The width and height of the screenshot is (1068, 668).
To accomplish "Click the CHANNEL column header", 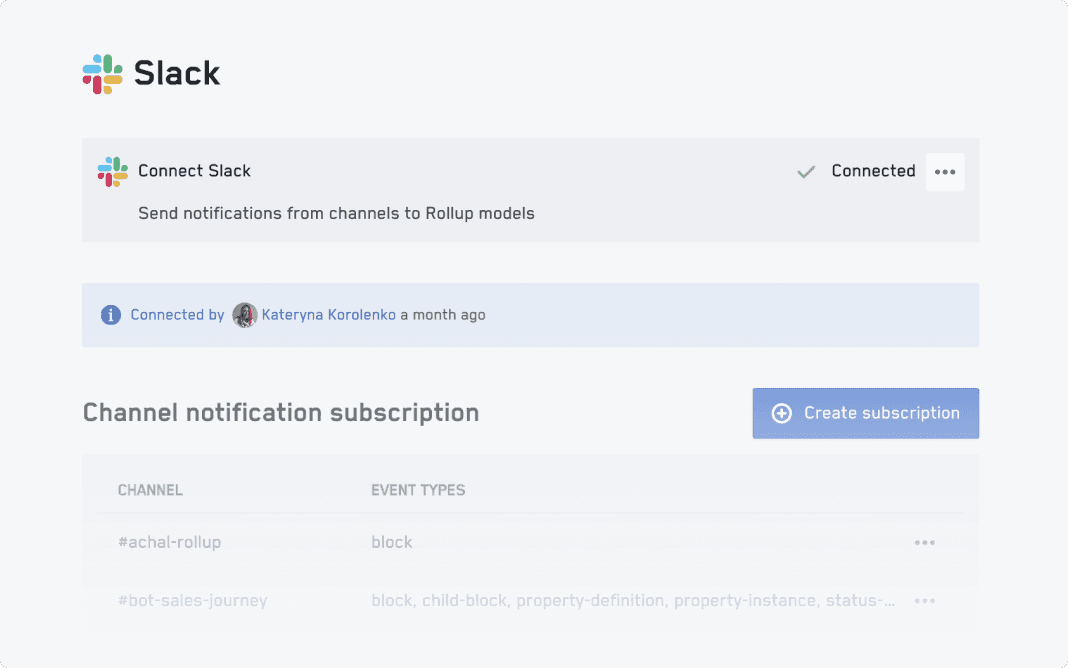I will (x=150, y=490).
